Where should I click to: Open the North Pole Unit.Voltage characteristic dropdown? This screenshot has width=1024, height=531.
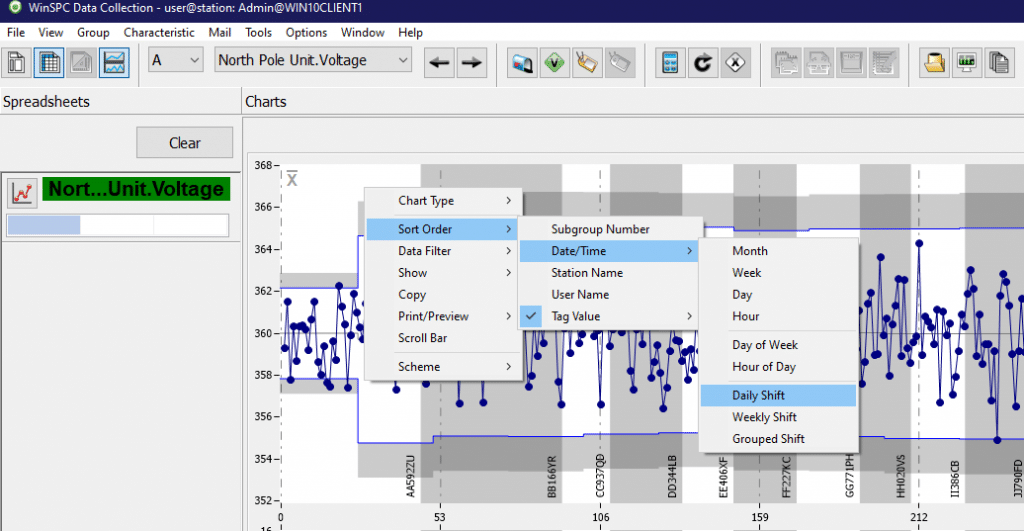pos(313,61)
